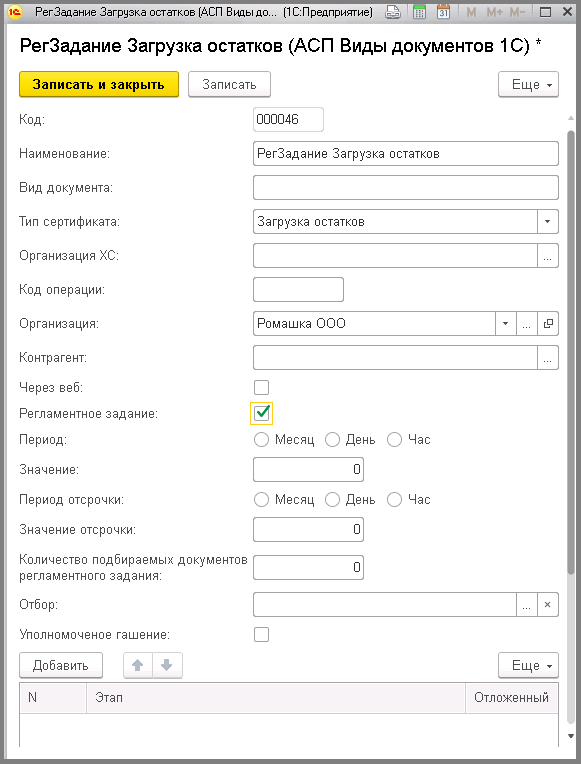This screenshot has width=581, height=764.
Task: Expand the Тип сертификата dropdown
Action: pos(548,222)
